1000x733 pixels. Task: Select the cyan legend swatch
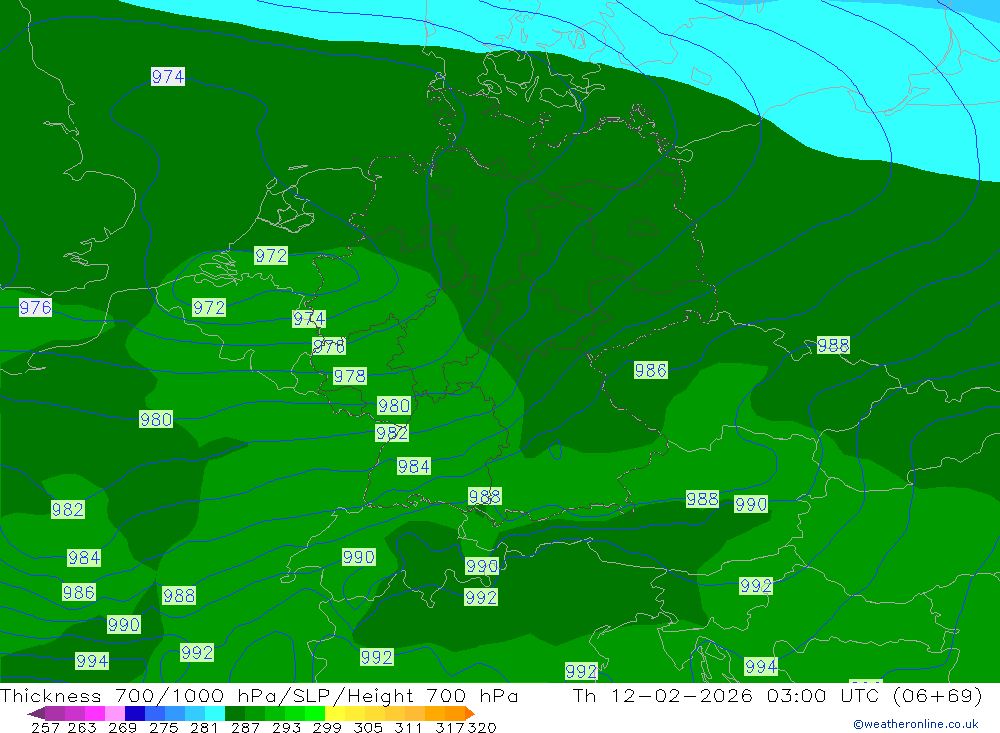(215, 713)
